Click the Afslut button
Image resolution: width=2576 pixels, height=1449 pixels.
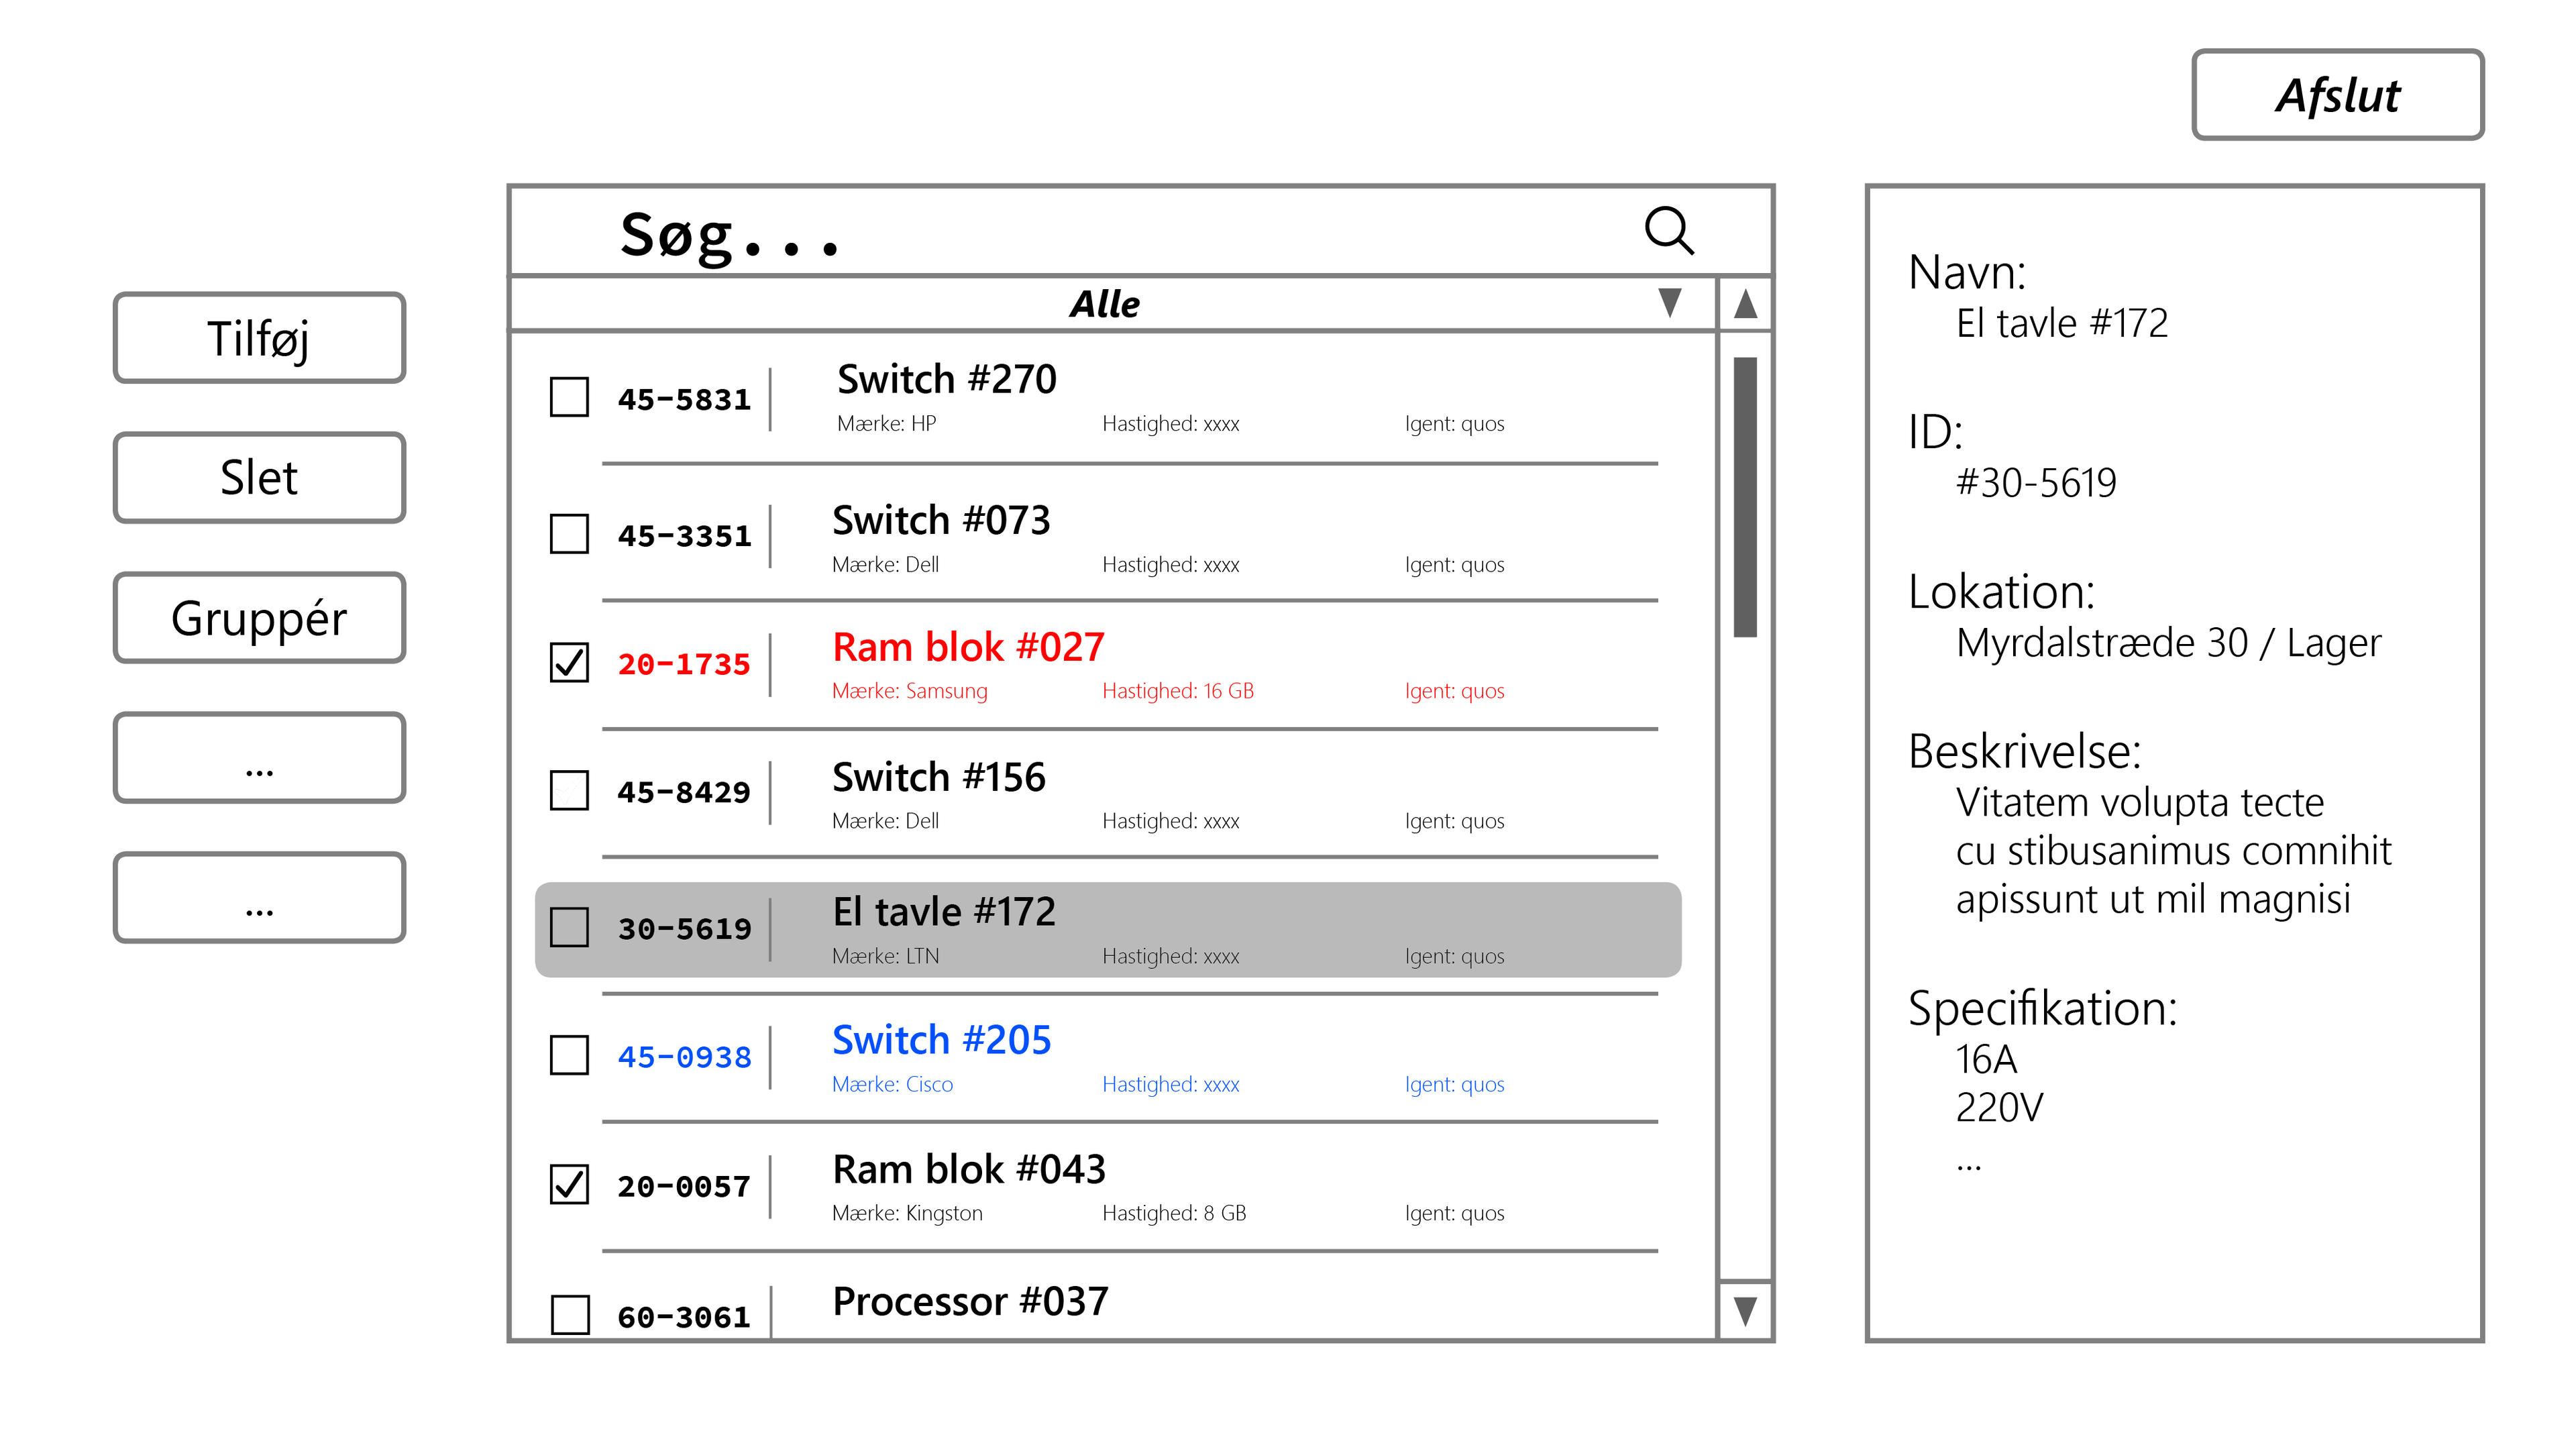[x=2337, y=95]
